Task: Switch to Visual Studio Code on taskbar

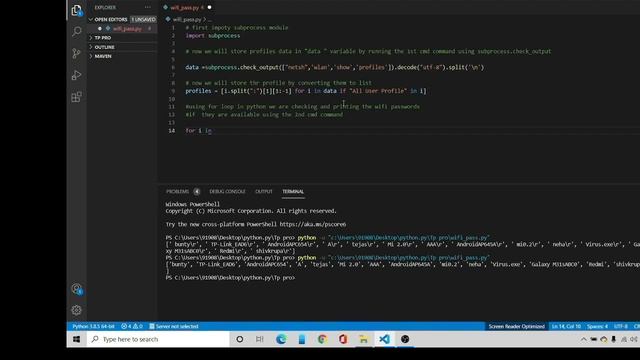Action: (384, 339)
